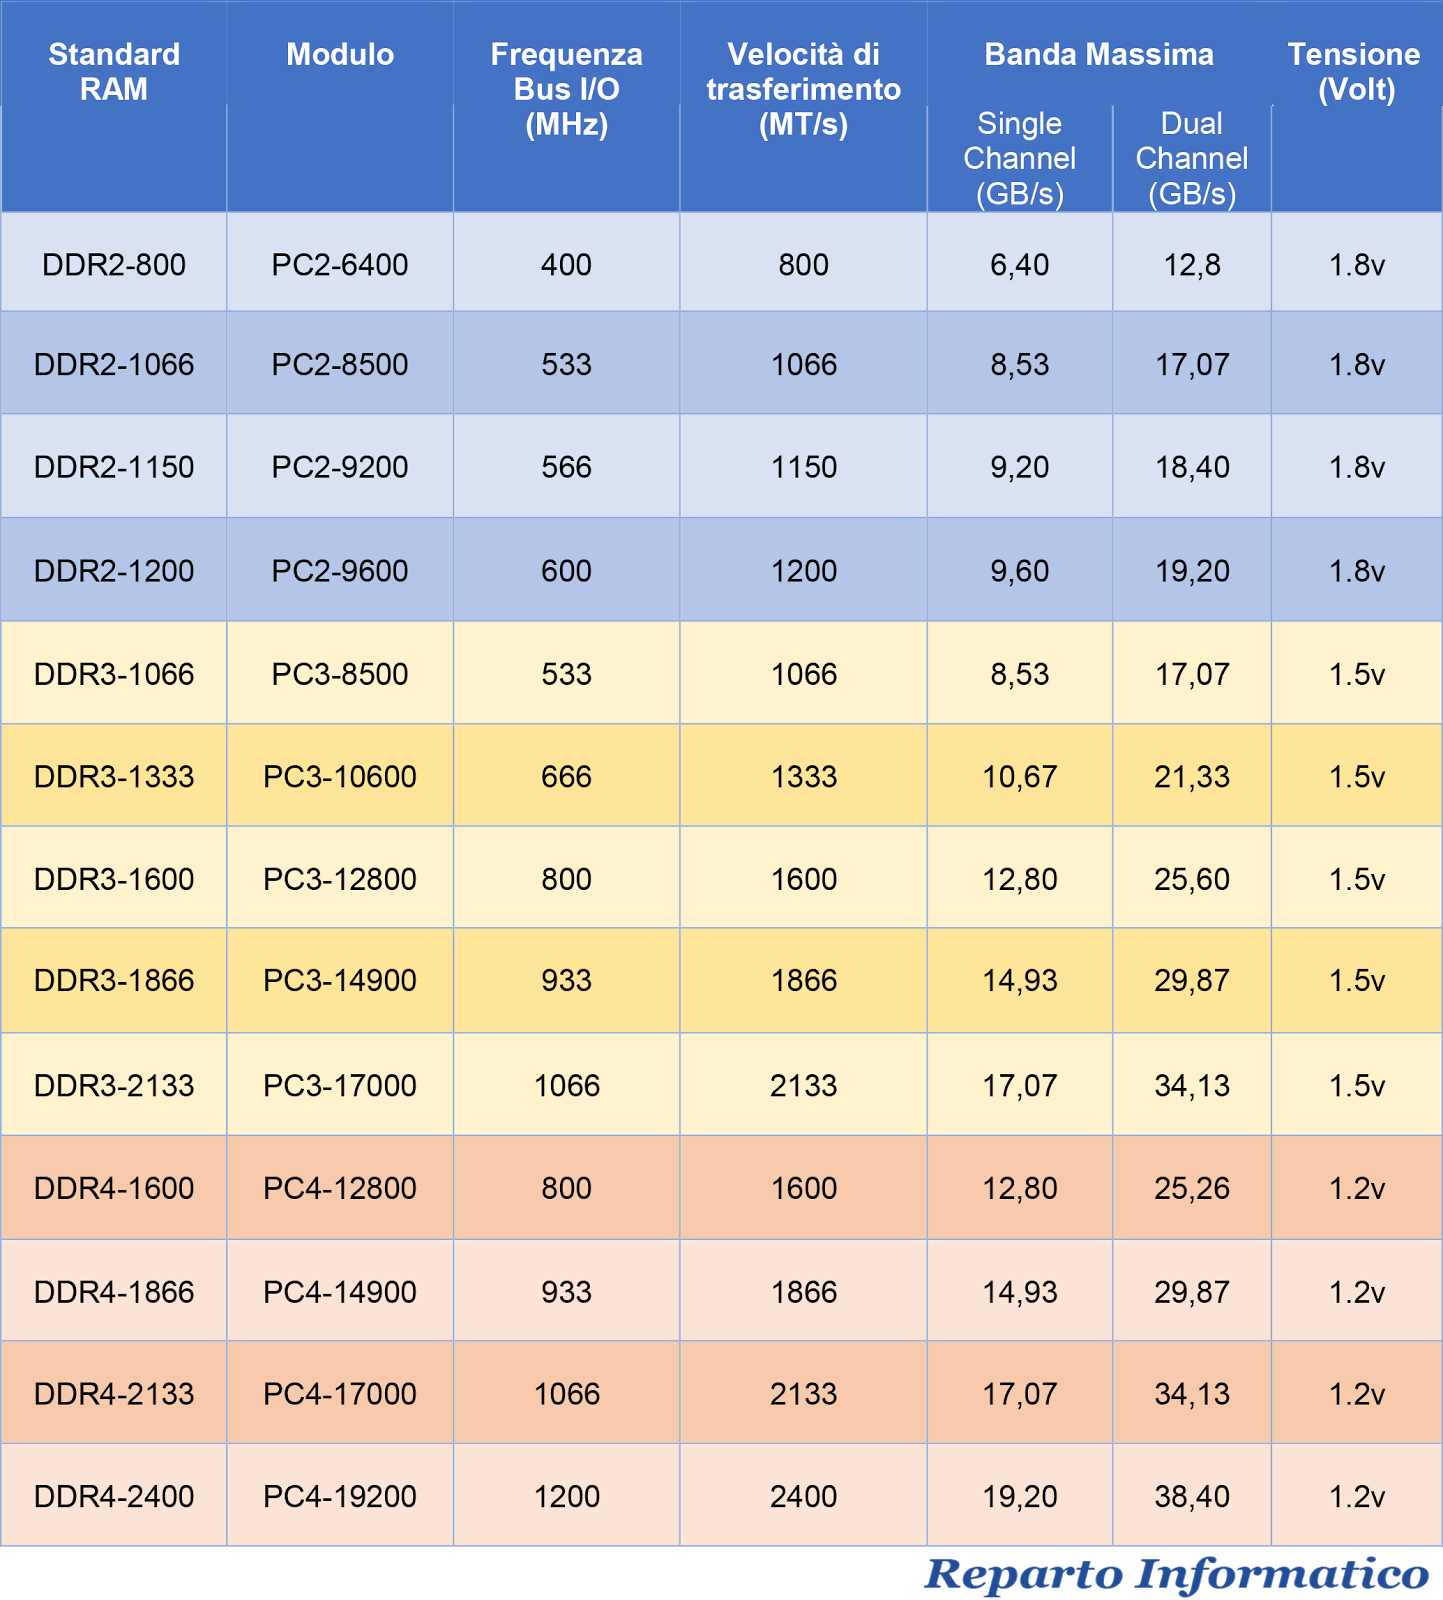Image resolution: width=1443 pixels, height=1600 pixels.
Task: Select the PC3-14900 module cell
Action: pos(340,980)
